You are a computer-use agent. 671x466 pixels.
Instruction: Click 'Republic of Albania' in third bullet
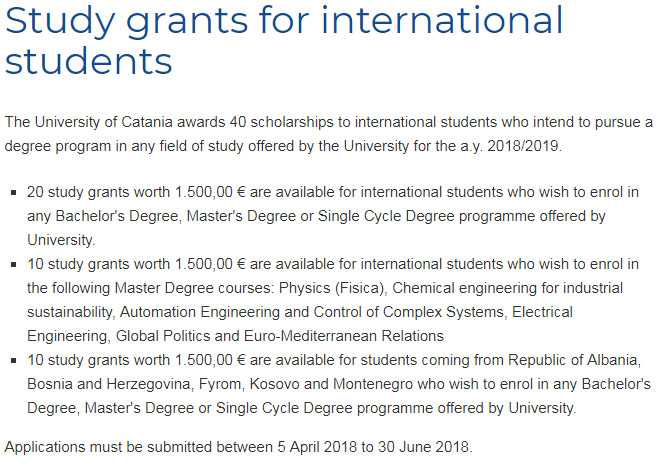click(x=574, y=360)
